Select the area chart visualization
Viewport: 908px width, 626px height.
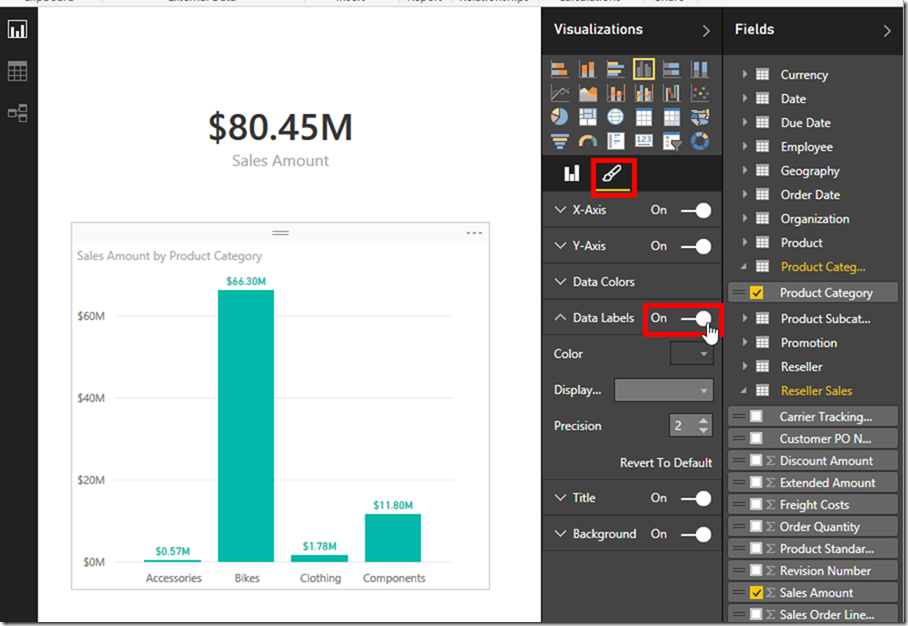click(x=587, y=93)
